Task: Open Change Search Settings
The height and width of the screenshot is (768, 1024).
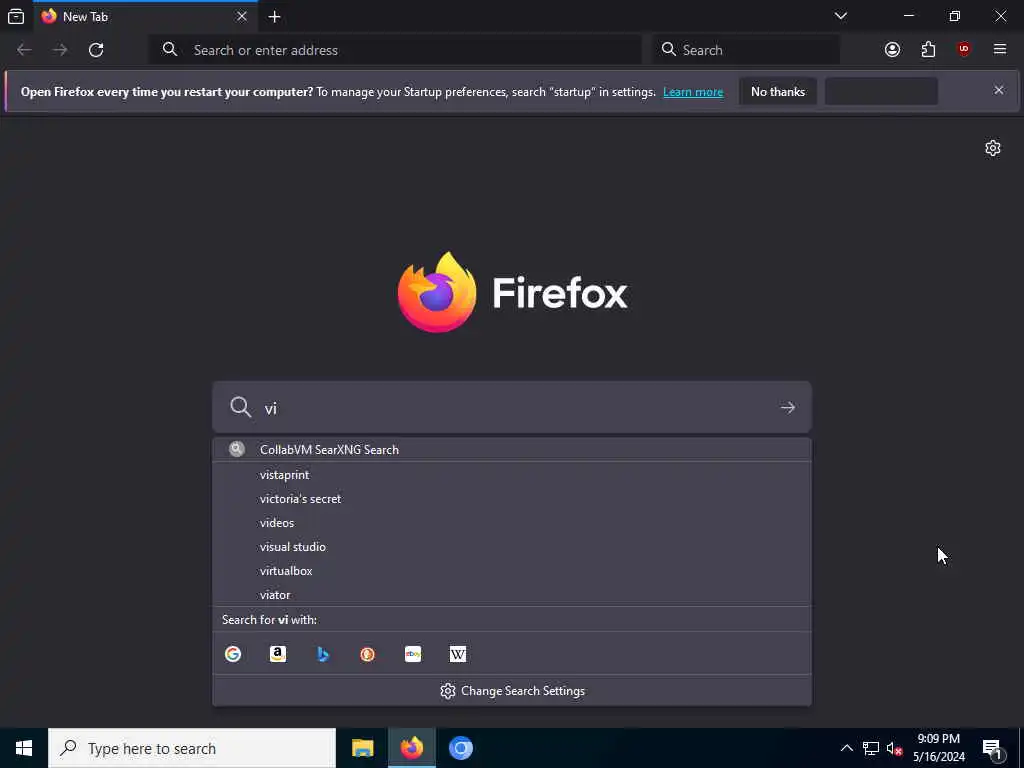Action: point(512,691)
